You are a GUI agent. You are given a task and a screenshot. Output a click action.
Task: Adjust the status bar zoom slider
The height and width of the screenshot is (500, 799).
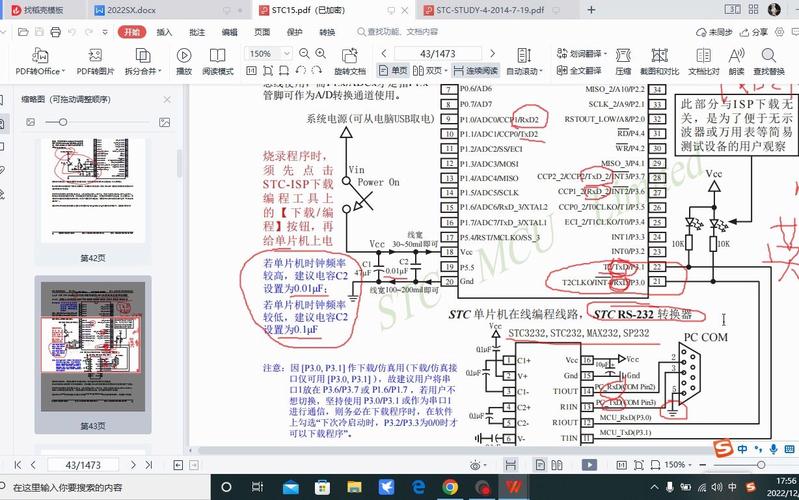coord(761,465)
